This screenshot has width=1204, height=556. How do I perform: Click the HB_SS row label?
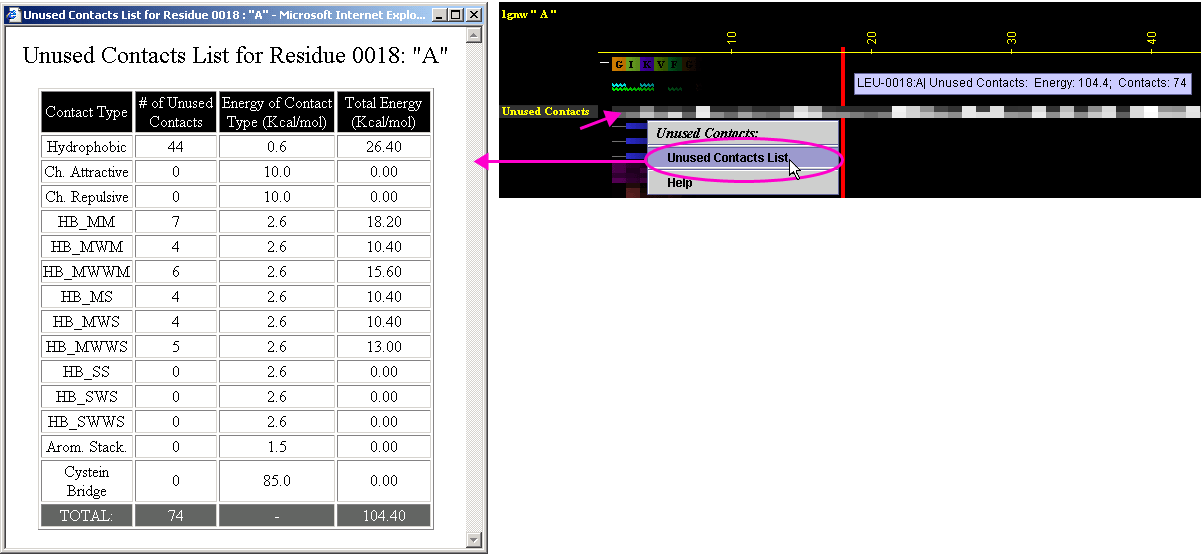(87, 372)
